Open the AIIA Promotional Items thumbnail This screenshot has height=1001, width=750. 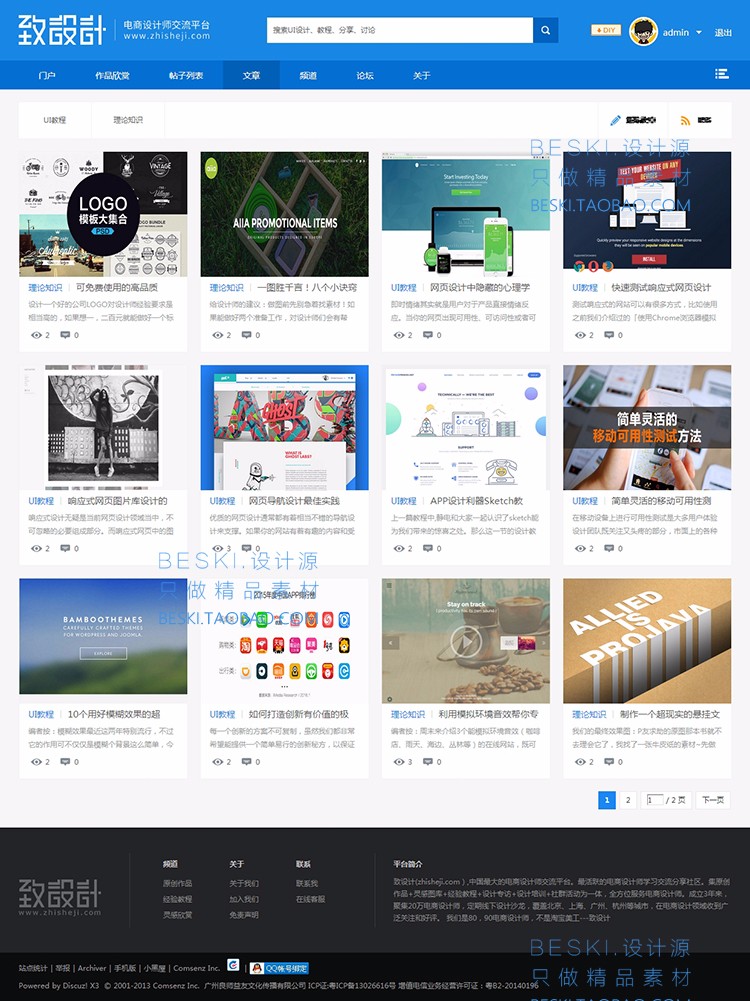285,214
